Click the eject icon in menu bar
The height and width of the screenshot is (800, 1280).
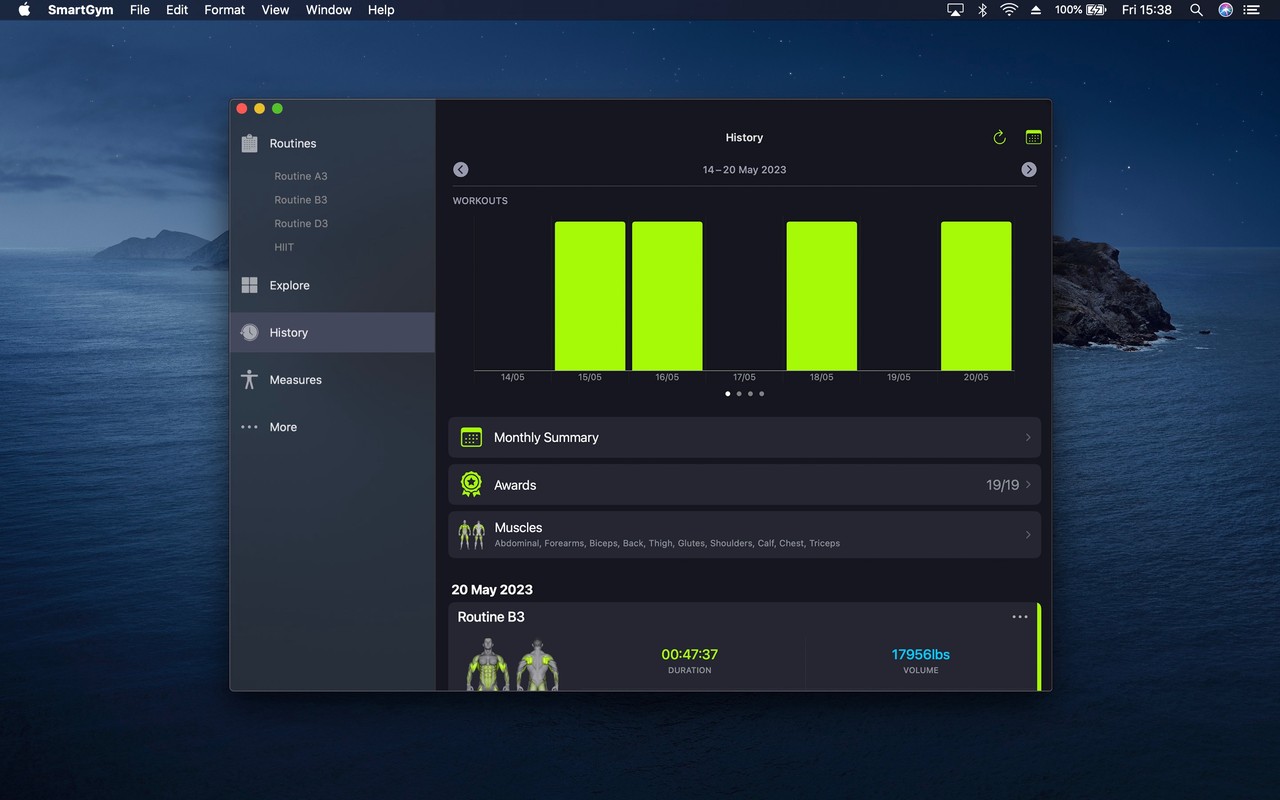pos(1036,10)
